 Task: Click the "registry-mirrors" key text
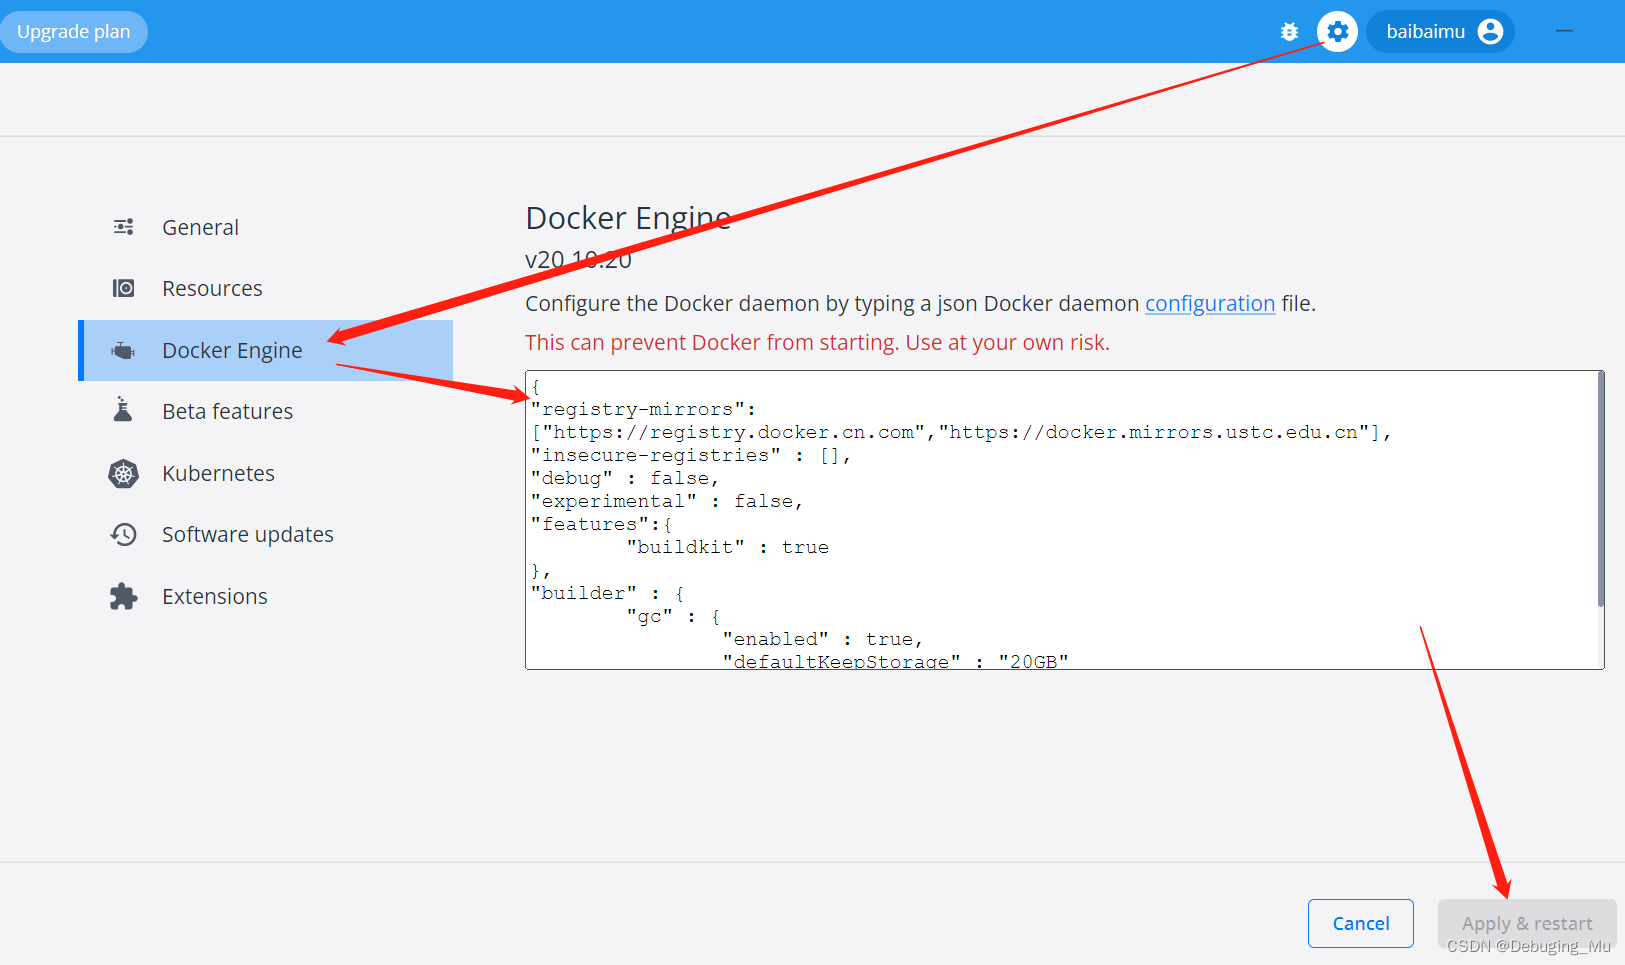click(x=637, y=409)
